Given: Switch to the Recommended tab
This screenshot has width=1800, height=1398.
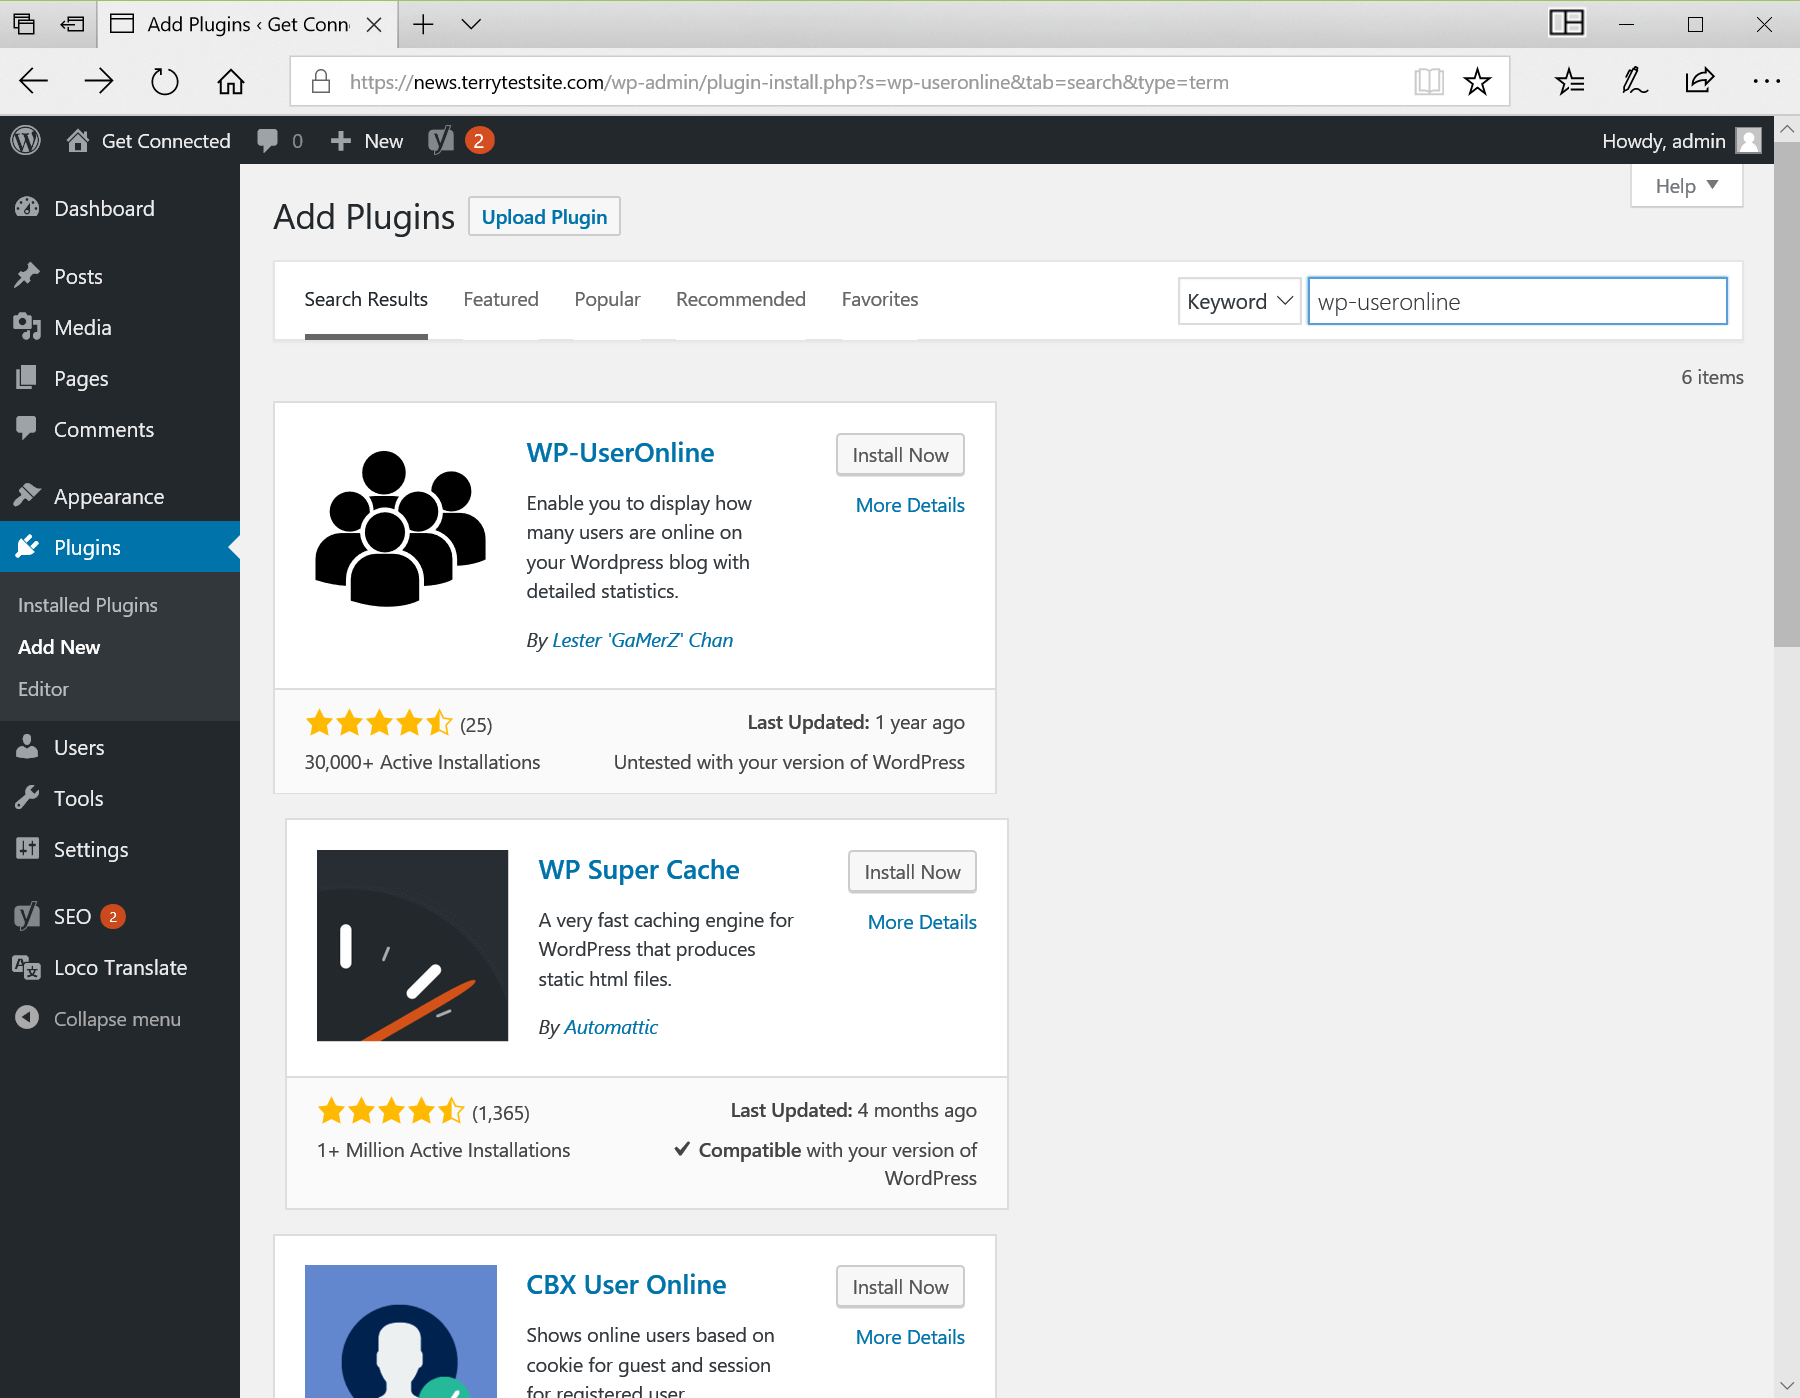Looking at the screenshot, I should (x=741, y=299).
